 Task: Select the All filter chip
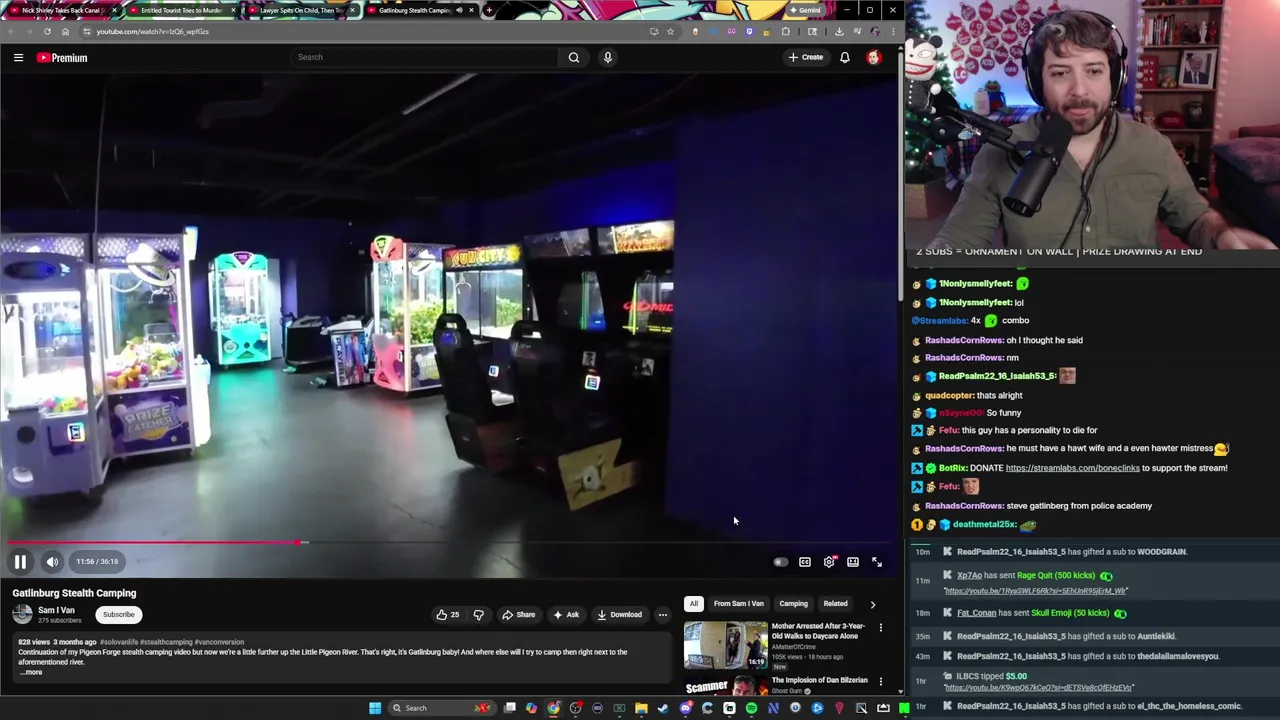[693, 604]
